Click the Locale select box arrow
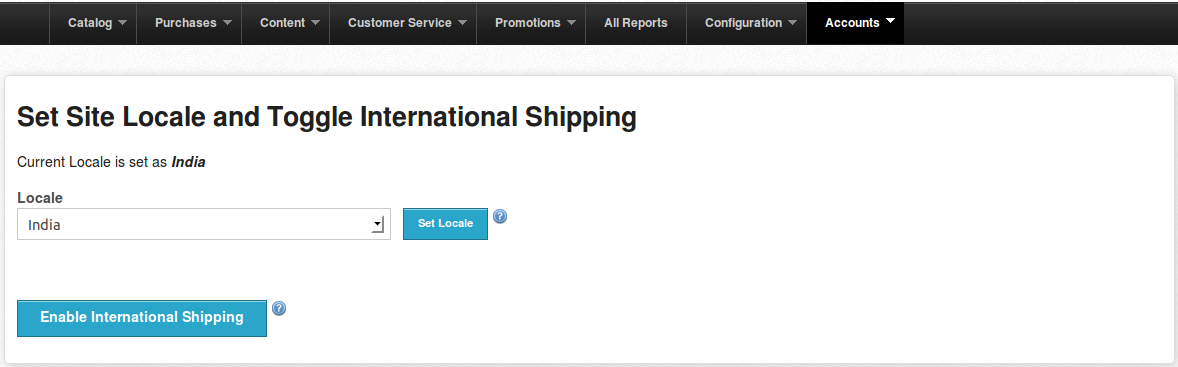 tap(378, 225)
